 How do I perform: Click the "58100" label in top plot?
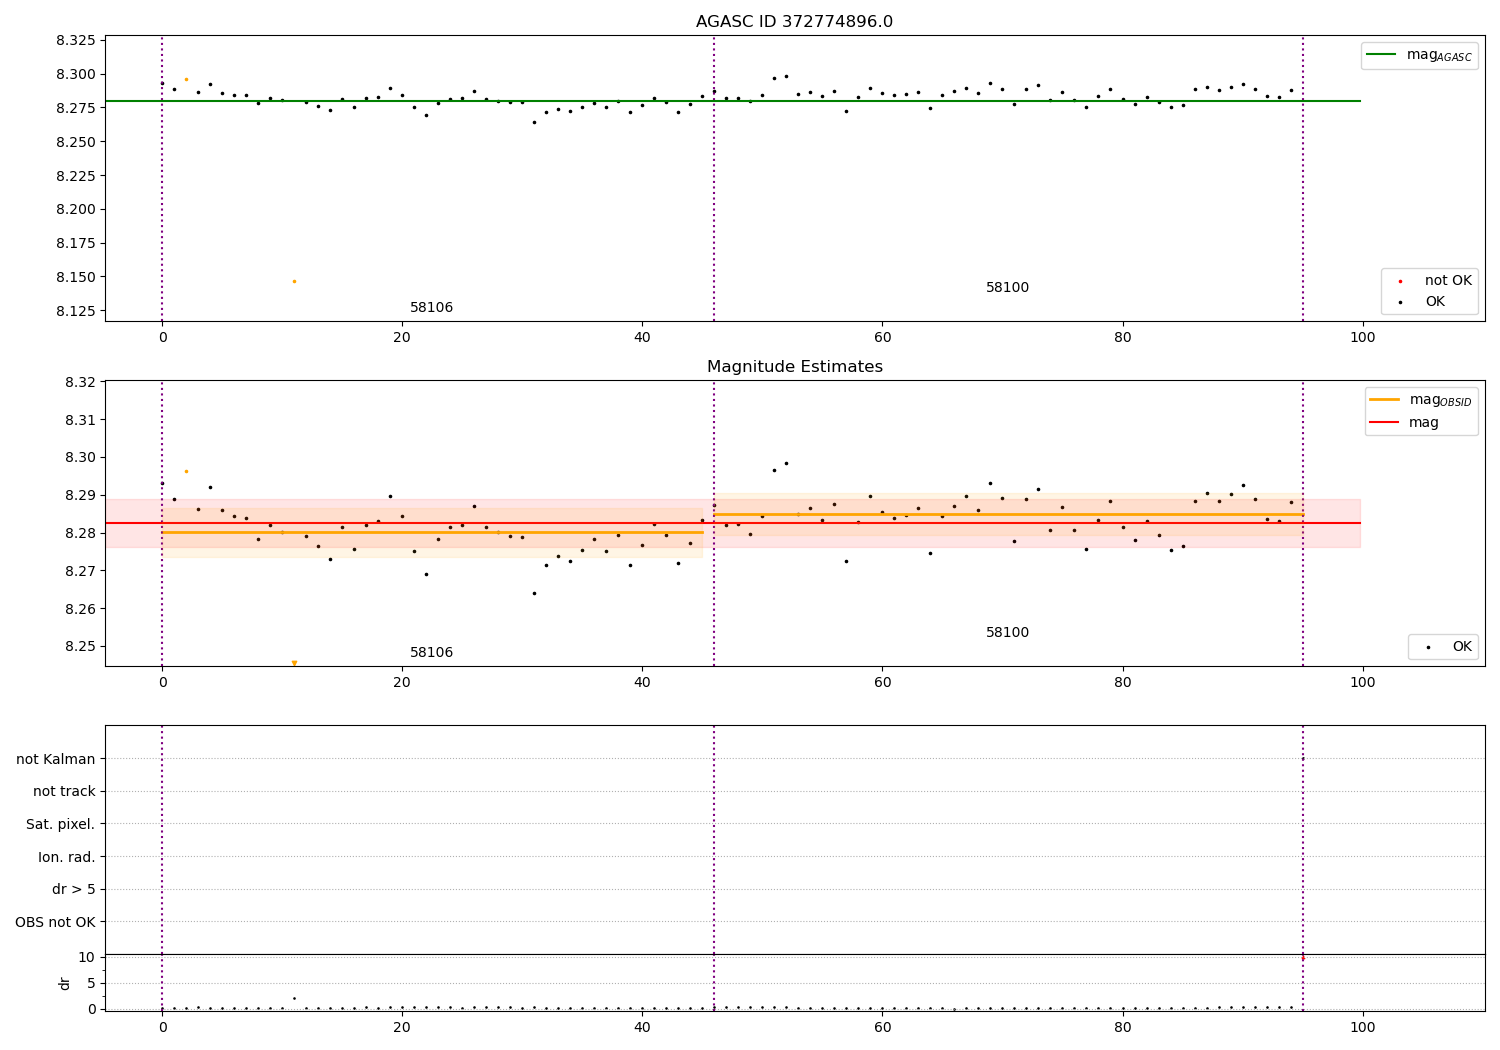point(1007,288)
